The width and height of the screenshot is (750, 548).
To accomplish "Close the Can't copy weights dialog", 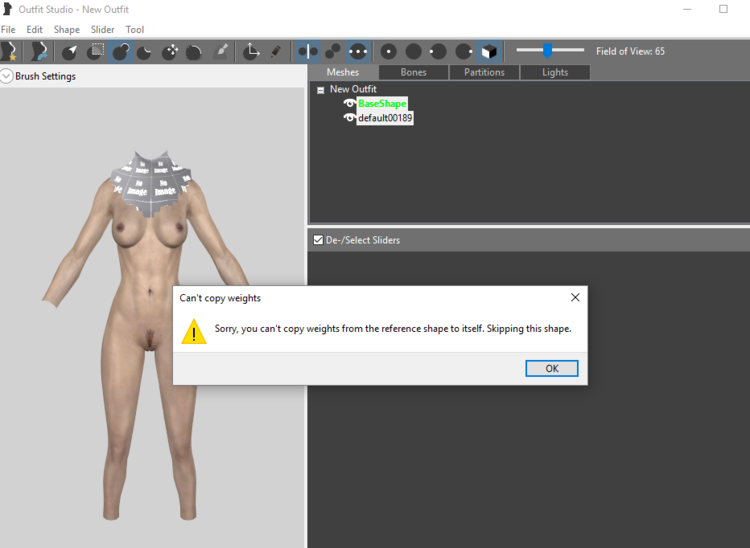I will pyautogui.click(x=575, y=297).
